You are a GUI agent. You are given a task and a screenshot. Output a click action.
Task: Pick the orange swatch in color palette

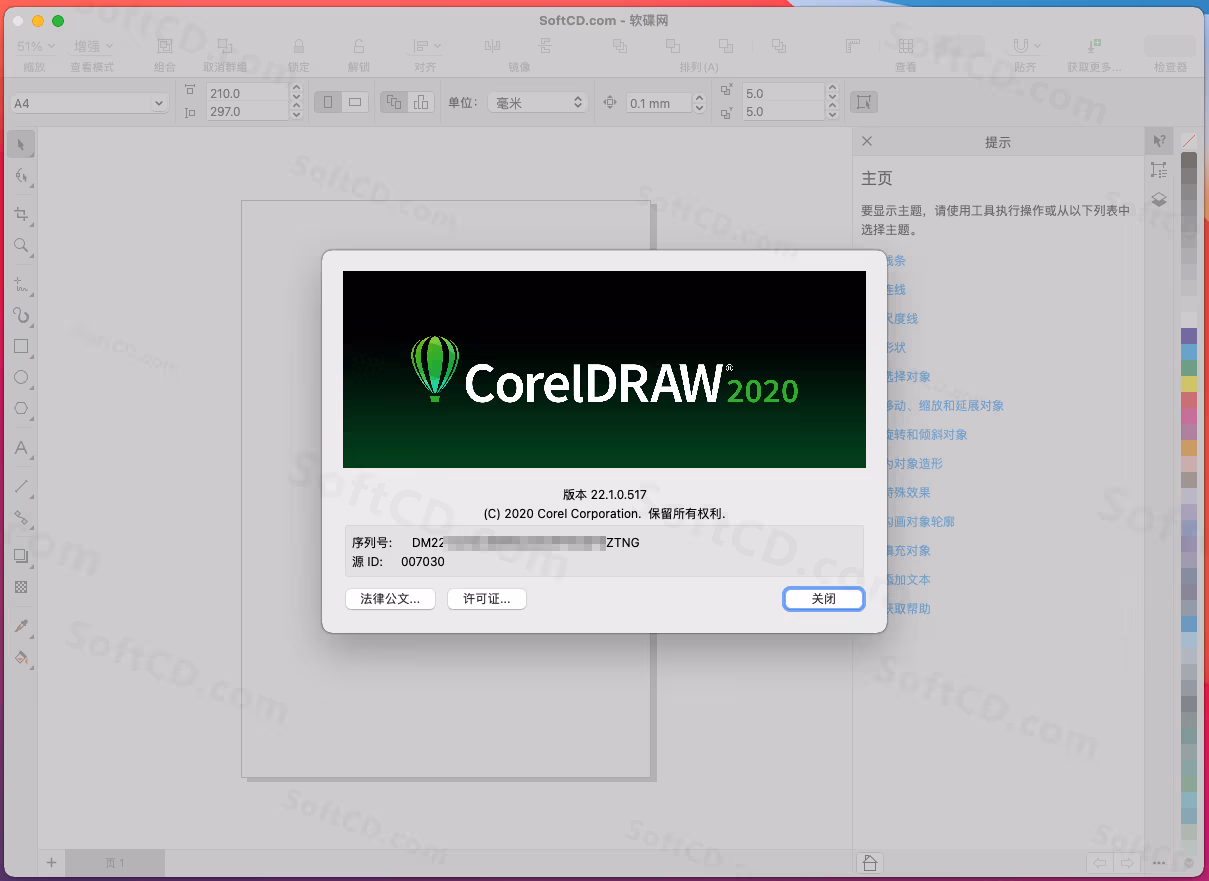coord(1188,448)
